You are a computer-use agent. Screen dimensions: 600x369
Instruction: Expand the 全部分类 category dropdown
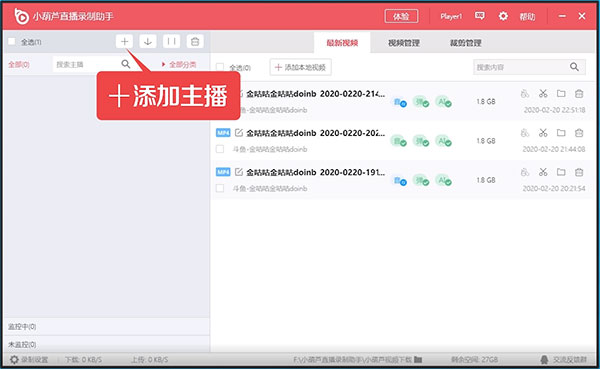[179, 64]
